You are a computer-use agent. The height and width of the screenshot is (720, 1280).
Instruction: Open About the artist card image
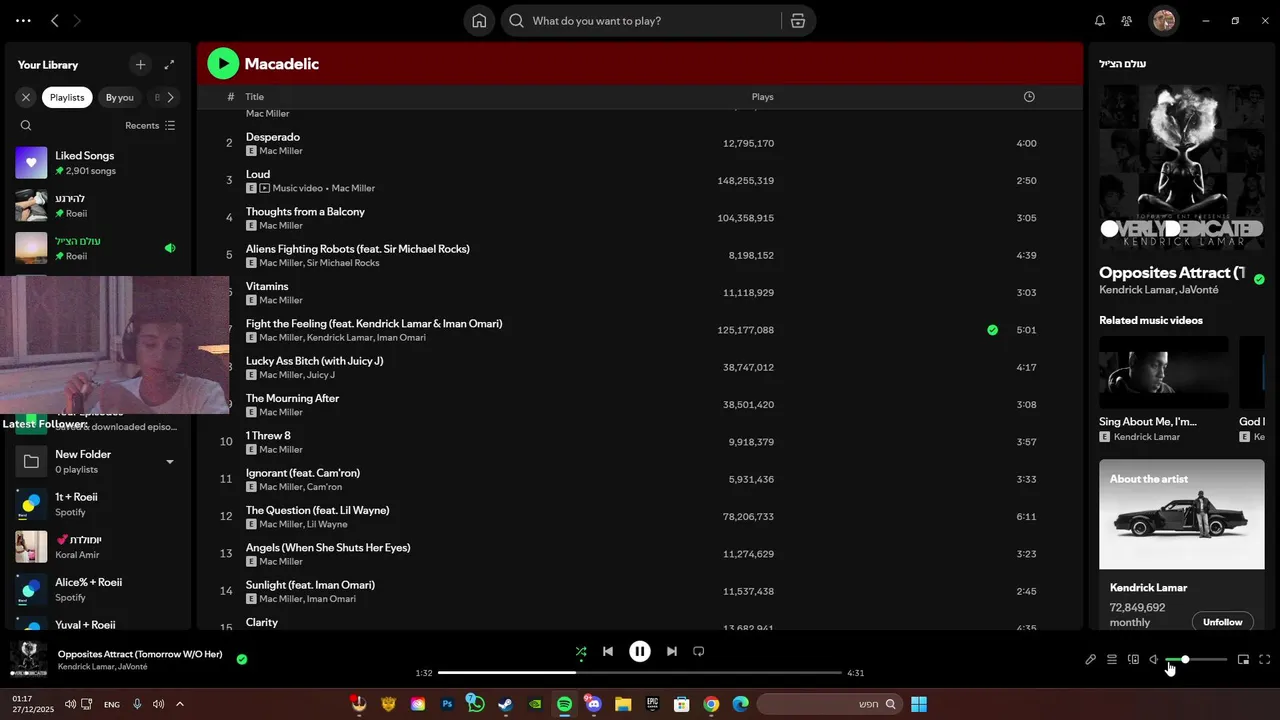click(1181, 514)
